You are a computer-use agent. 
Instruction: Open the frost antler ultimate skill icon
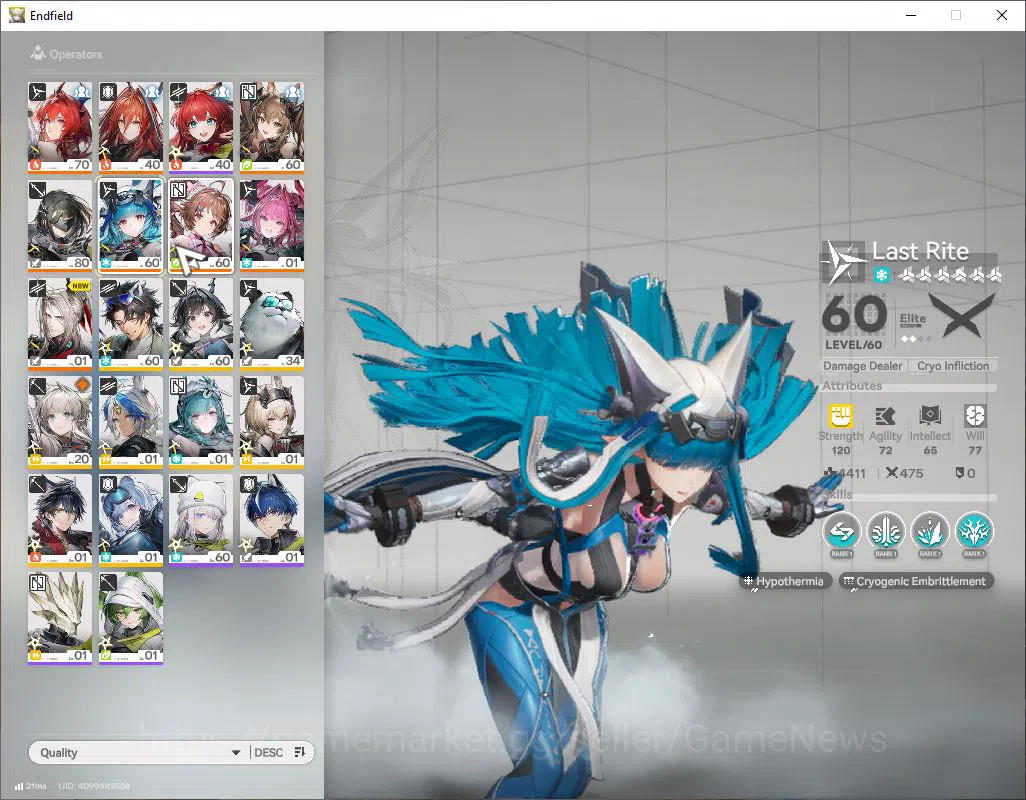[974, 532]
